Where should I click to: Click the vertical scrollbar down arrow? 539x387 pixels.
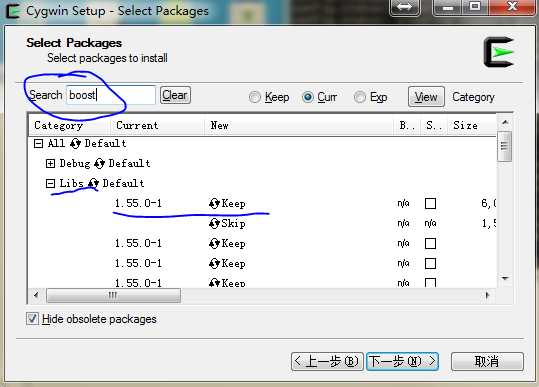coord(505,278)
